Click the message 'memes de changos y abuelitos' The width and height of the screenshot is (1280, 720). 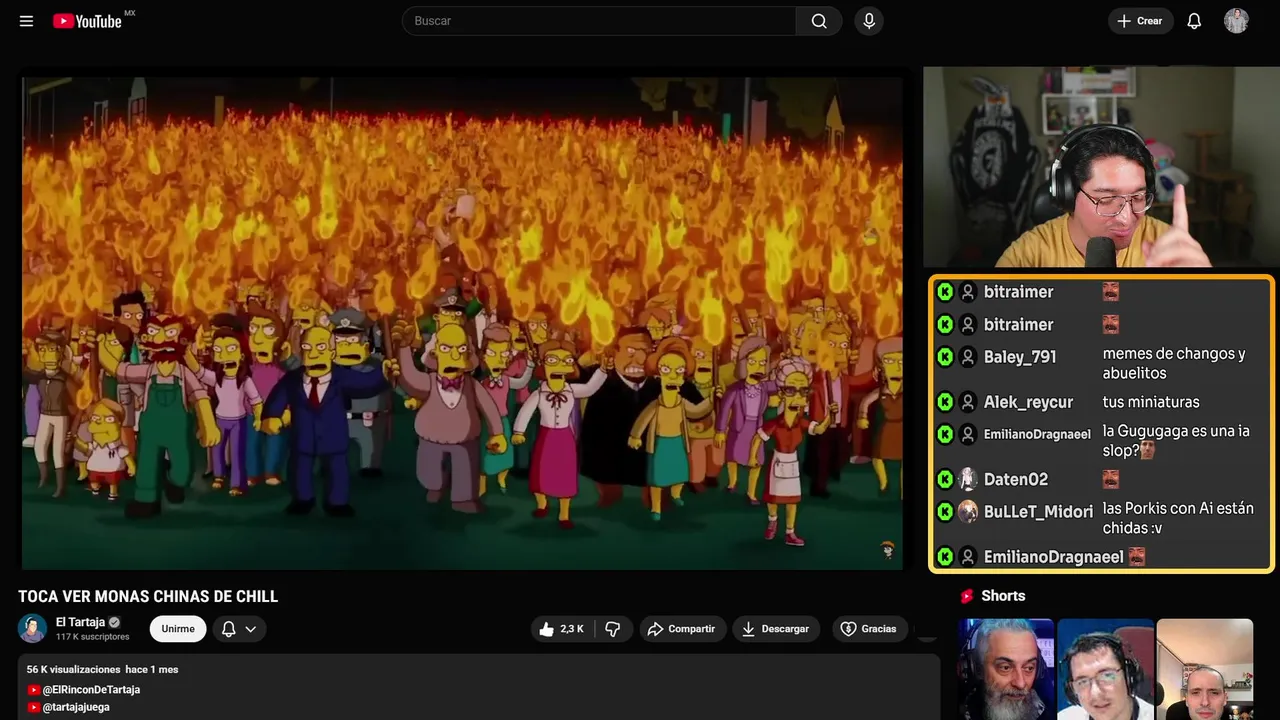pos(1174,363)
